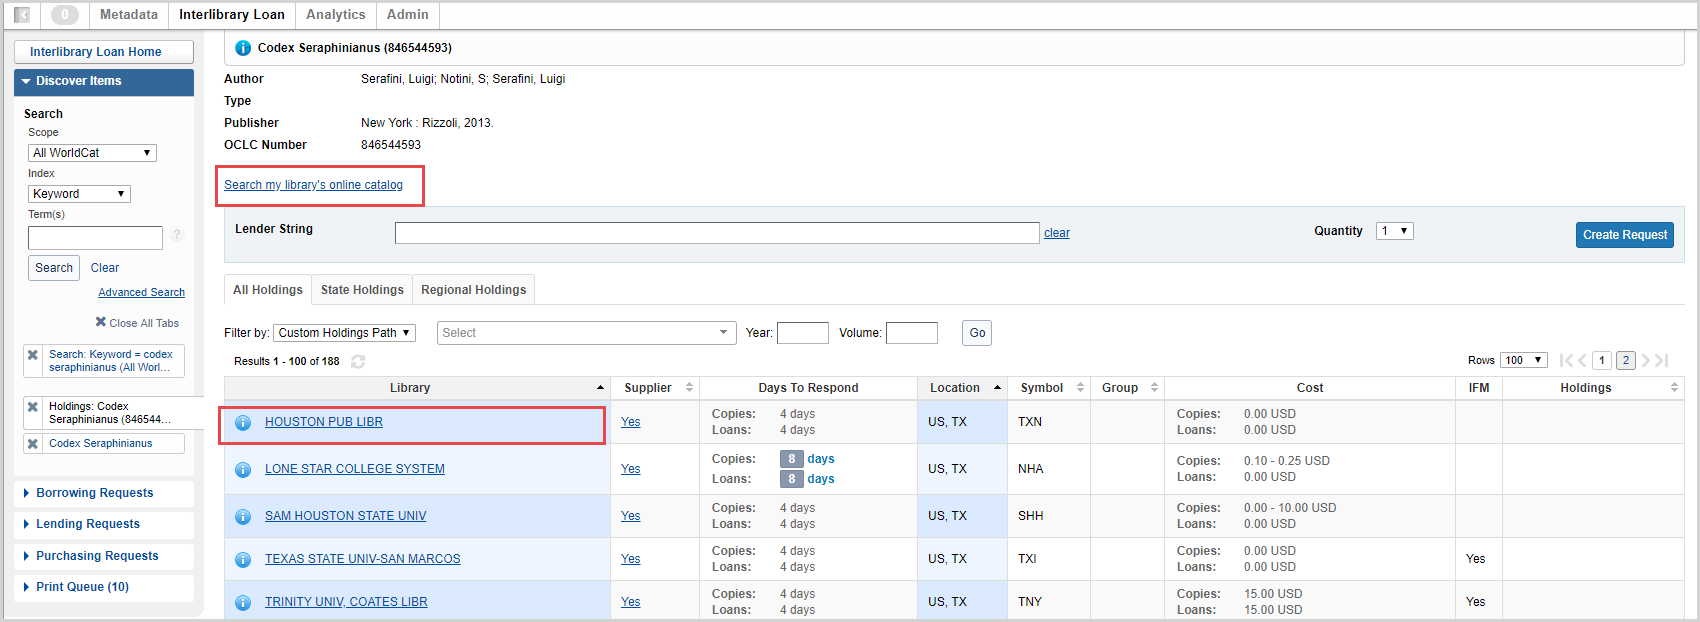
Task: Select the Interlibrary Loan tab
Action: tap(232, 15)
